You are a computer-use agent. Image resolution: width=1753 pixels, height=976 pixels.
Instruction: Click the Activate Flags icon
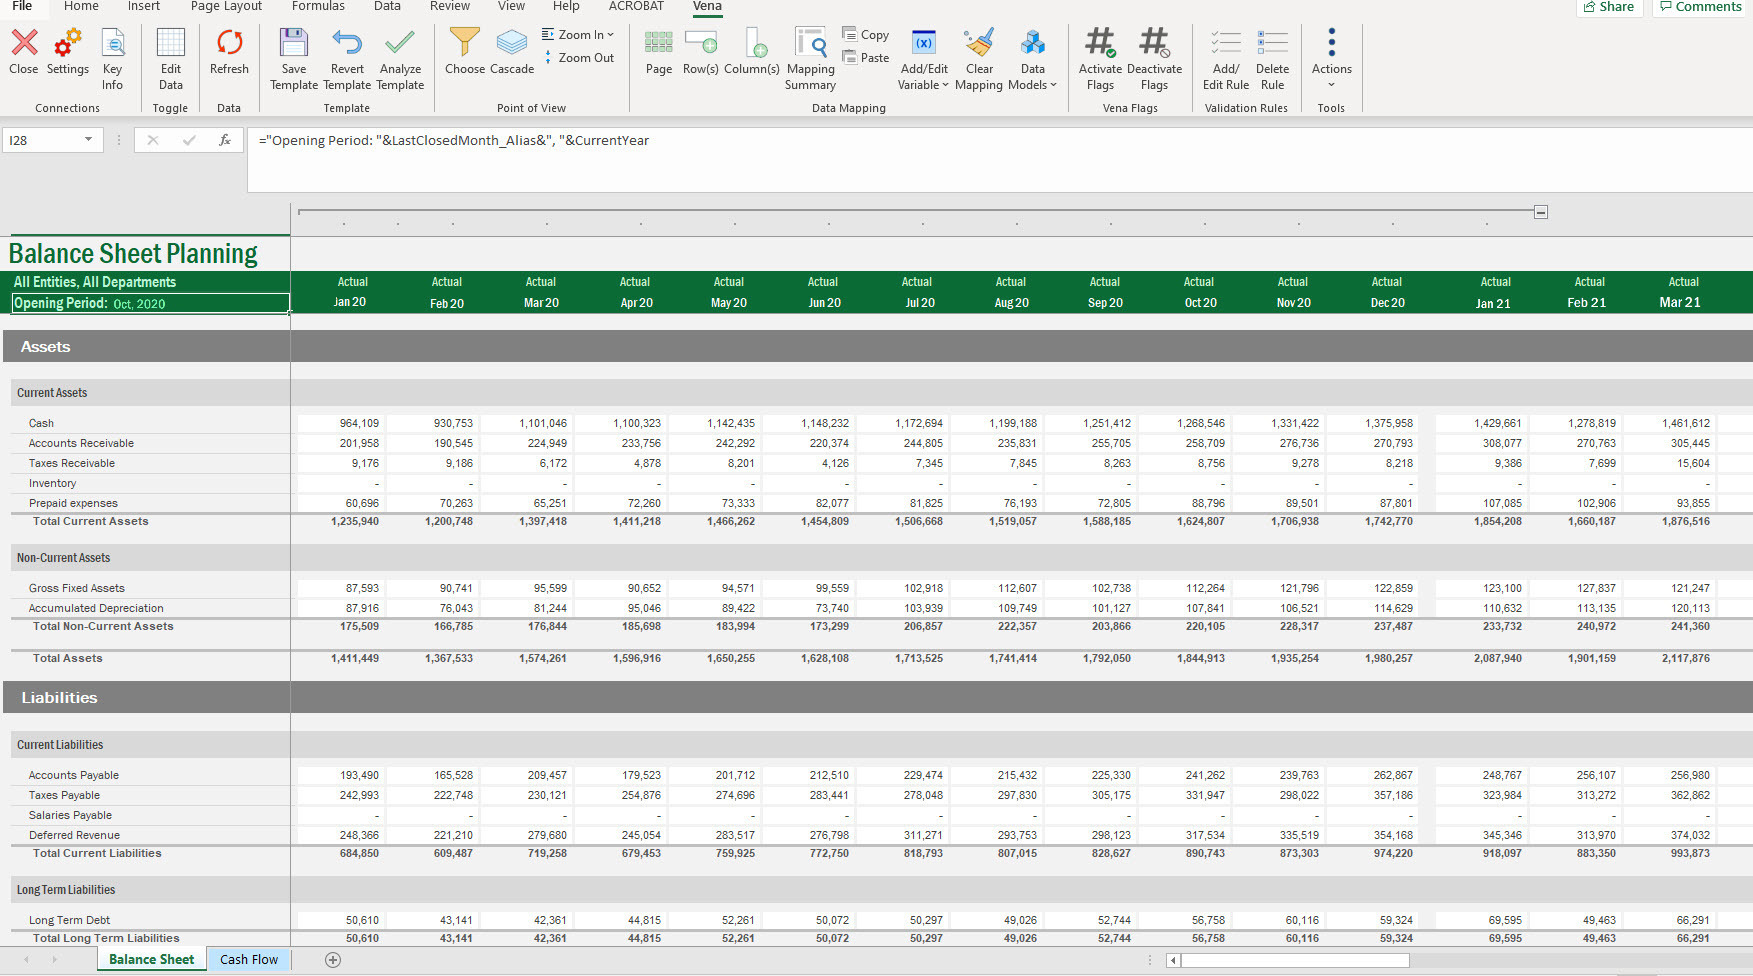pos(1100,44)
